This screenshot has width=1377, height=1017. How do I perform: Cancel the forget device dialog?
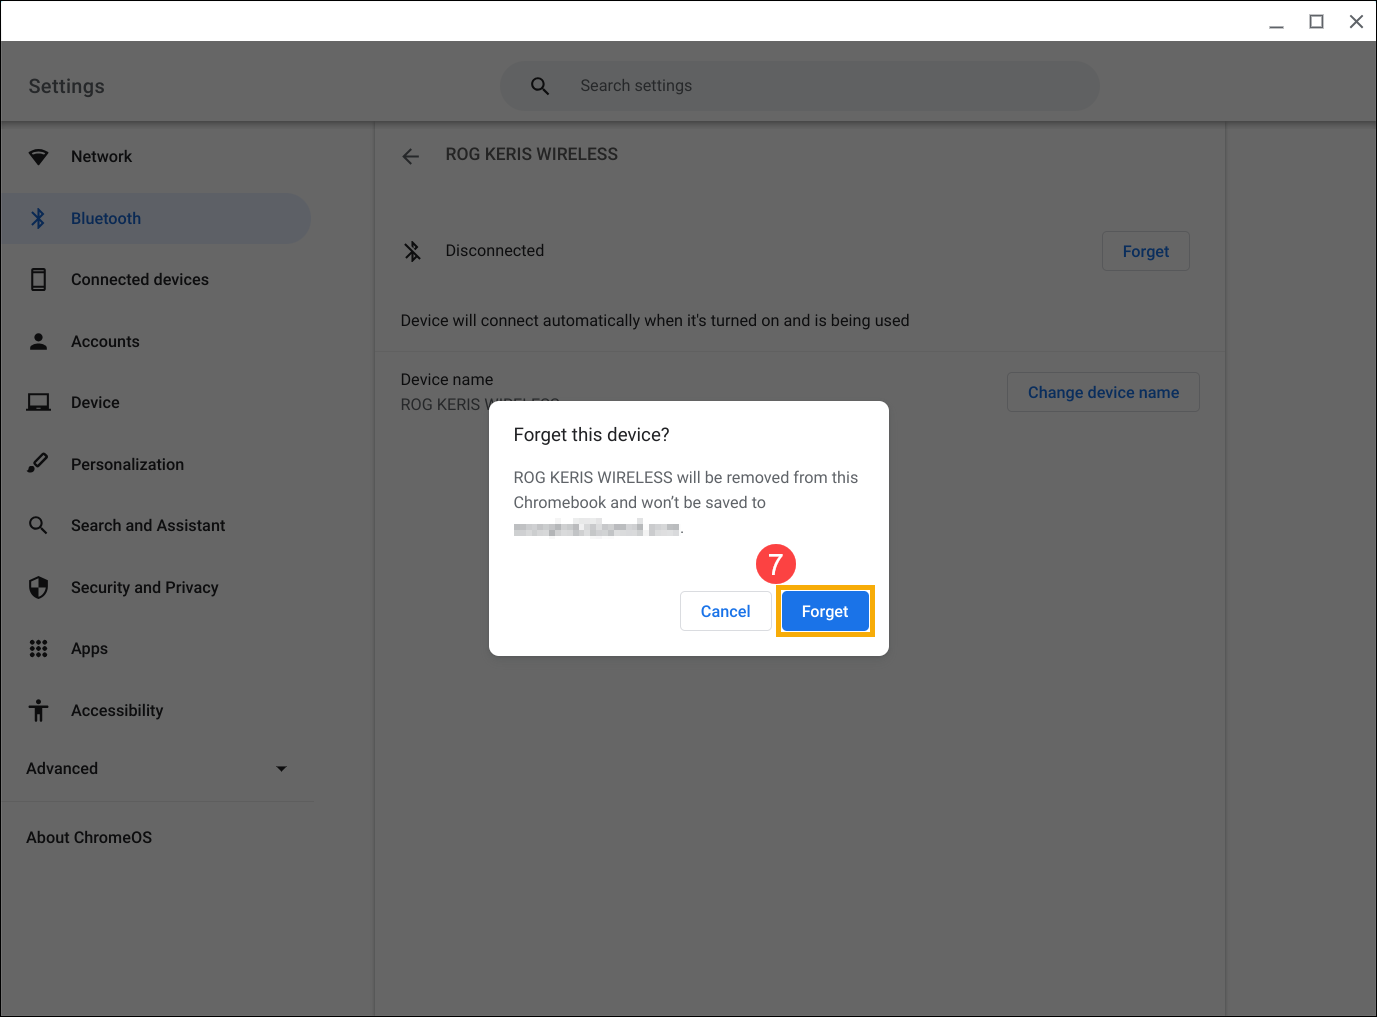pyautogui.click(x=725, y=611)
